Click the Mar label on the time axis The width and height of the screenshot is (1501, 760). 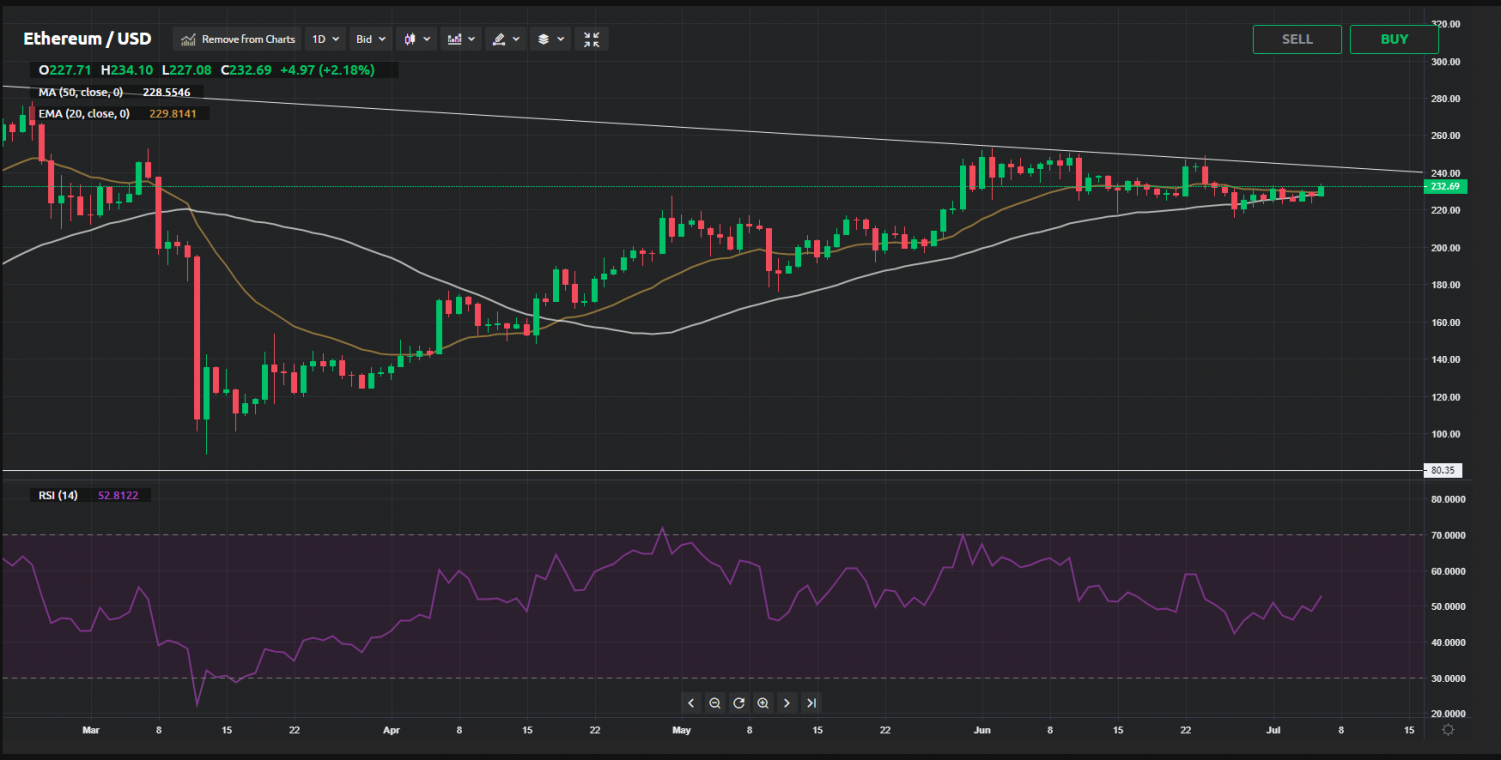[x=91, y=730]
